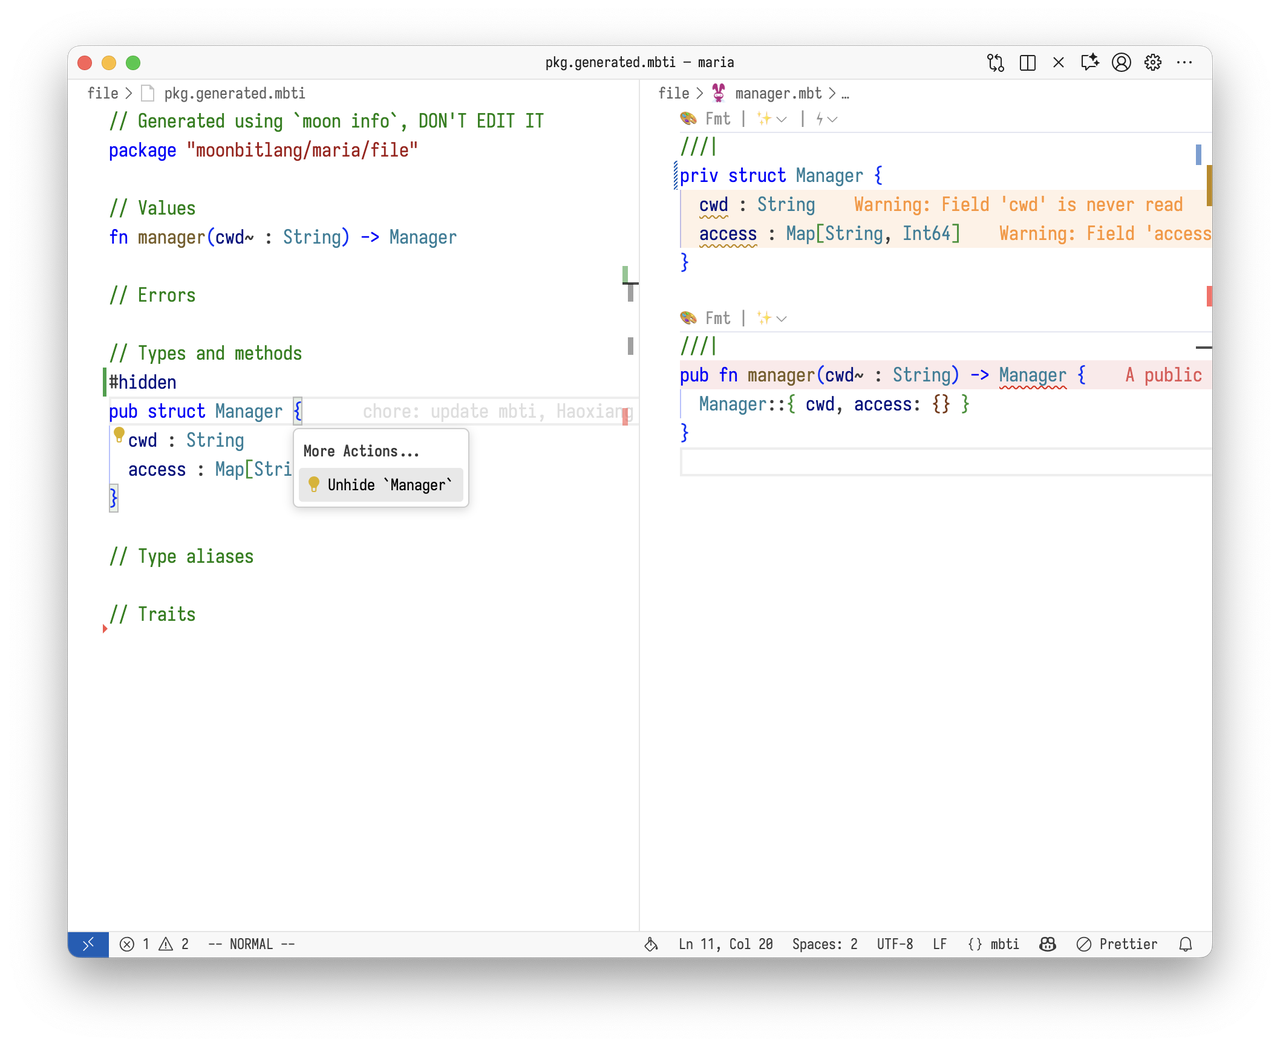Toggle the errors and warnings problems panel
Screen dimensions: 1280x1047
tap(154, 944)
